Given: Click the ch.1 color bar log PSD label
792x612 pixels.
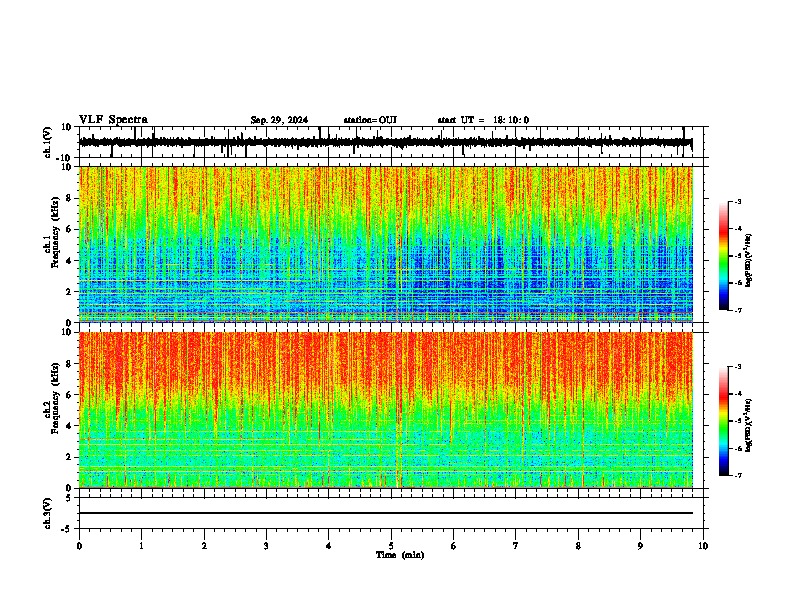Looking at the screenshot, I should 749,261.
